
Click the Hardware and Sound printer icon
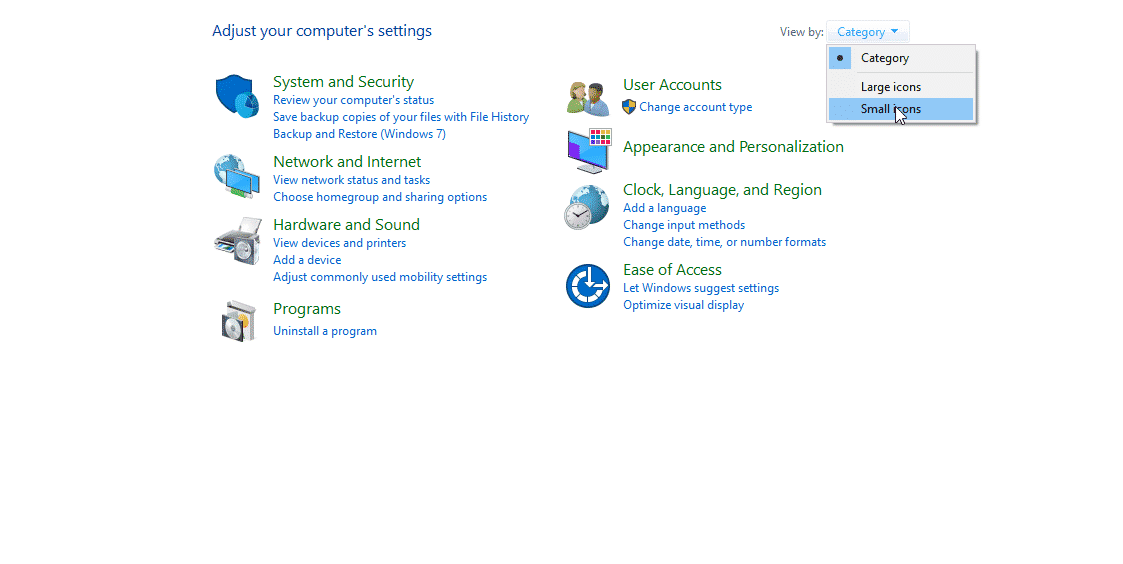238,241
